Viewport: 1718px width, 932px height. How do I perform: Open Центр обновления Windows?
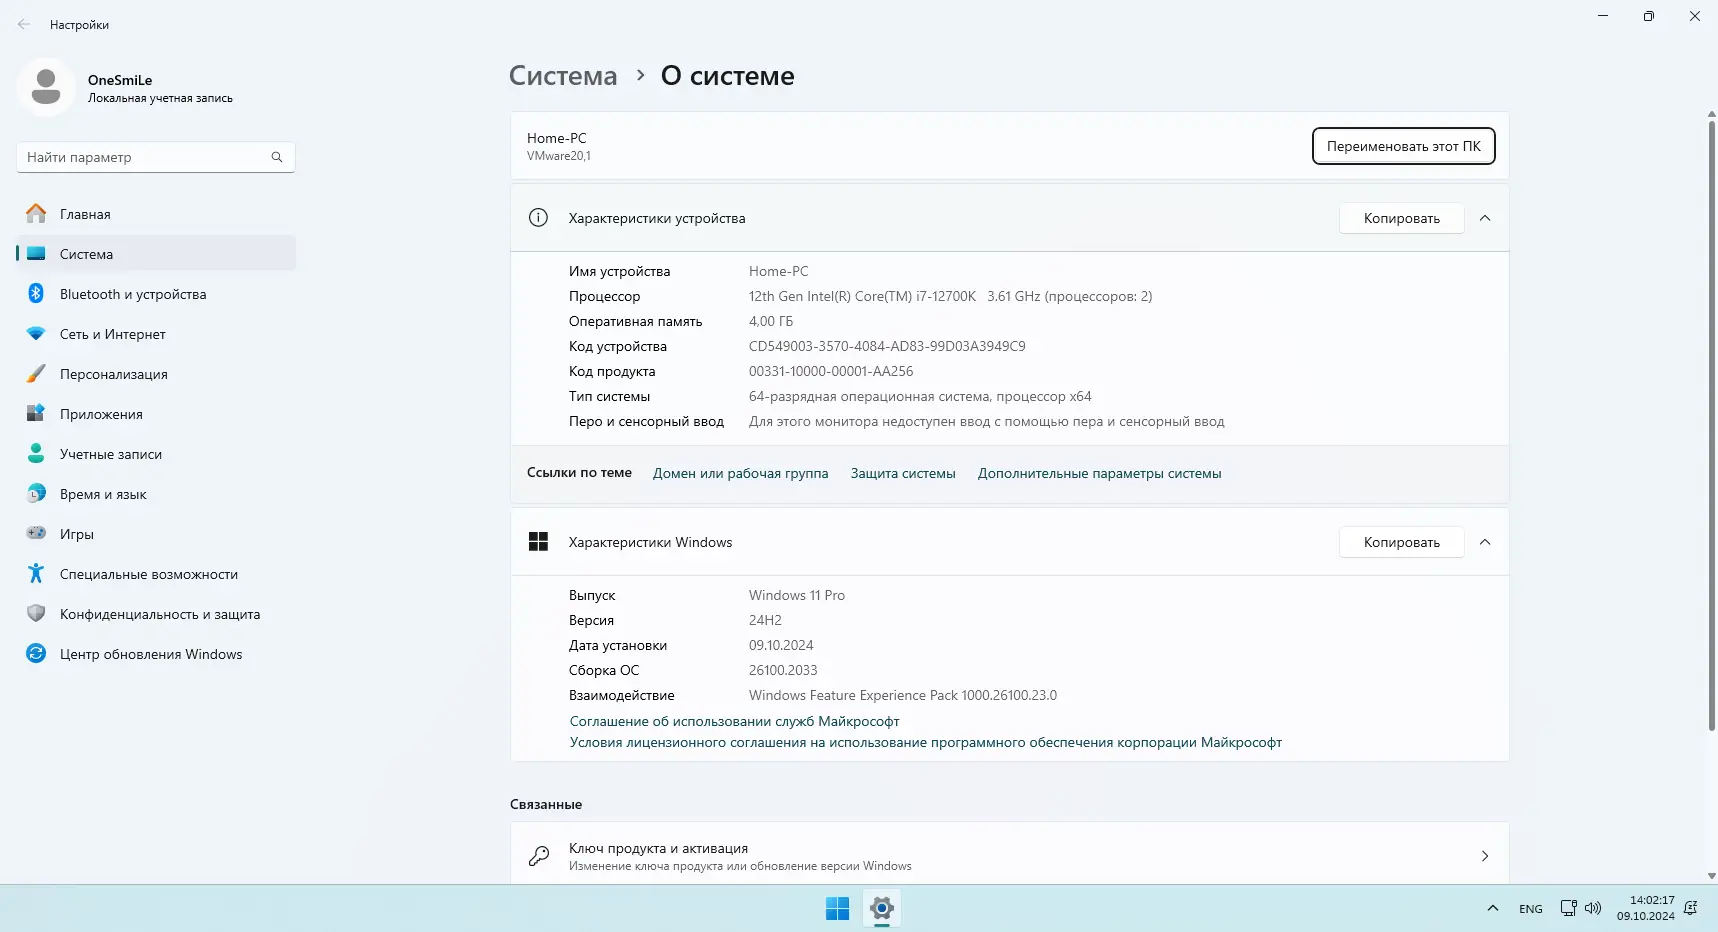tap(150, 653)
